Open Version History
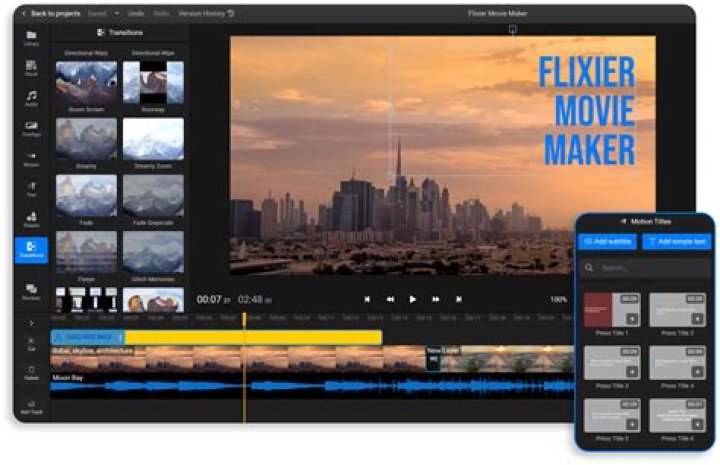720x465 pixels. pos(205,14)
